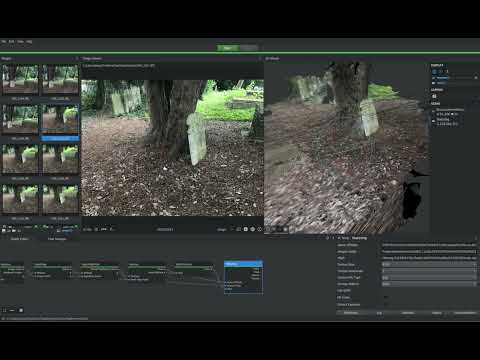
Task: Toggle the Fill Holes checkbox
Action: click(386, 297)
